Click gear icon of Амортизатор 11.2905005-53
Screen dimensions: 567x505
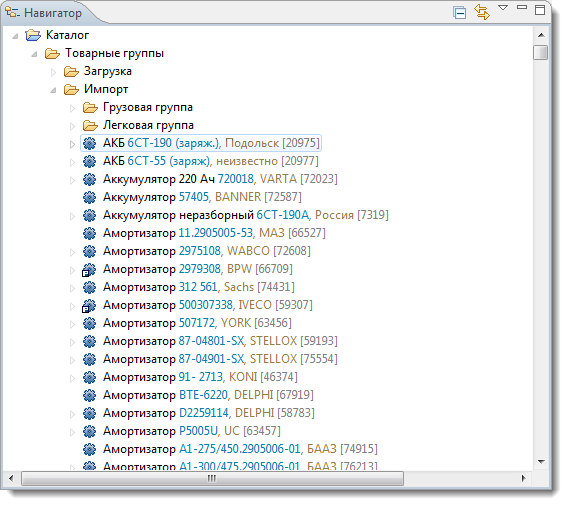point(89,233)
